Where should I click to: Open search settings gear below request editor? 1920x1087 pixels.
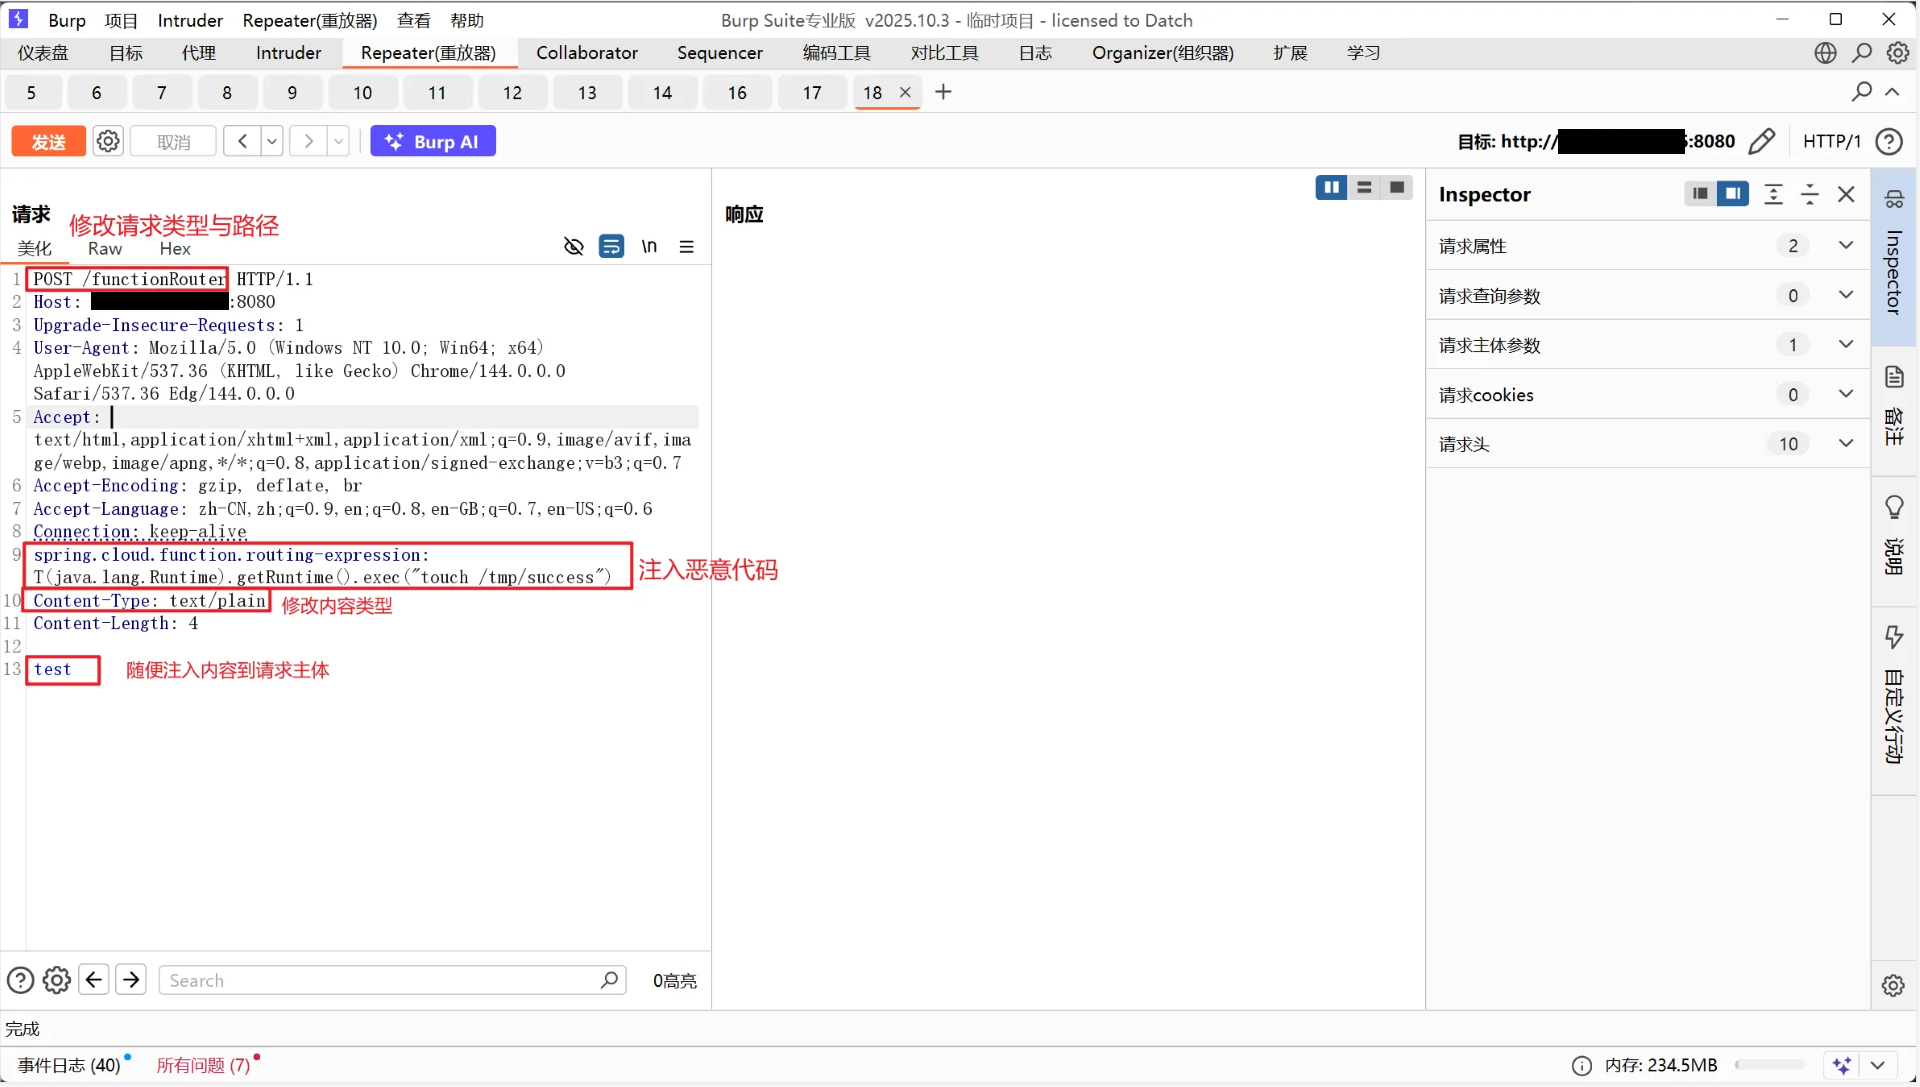click(57, 980)
